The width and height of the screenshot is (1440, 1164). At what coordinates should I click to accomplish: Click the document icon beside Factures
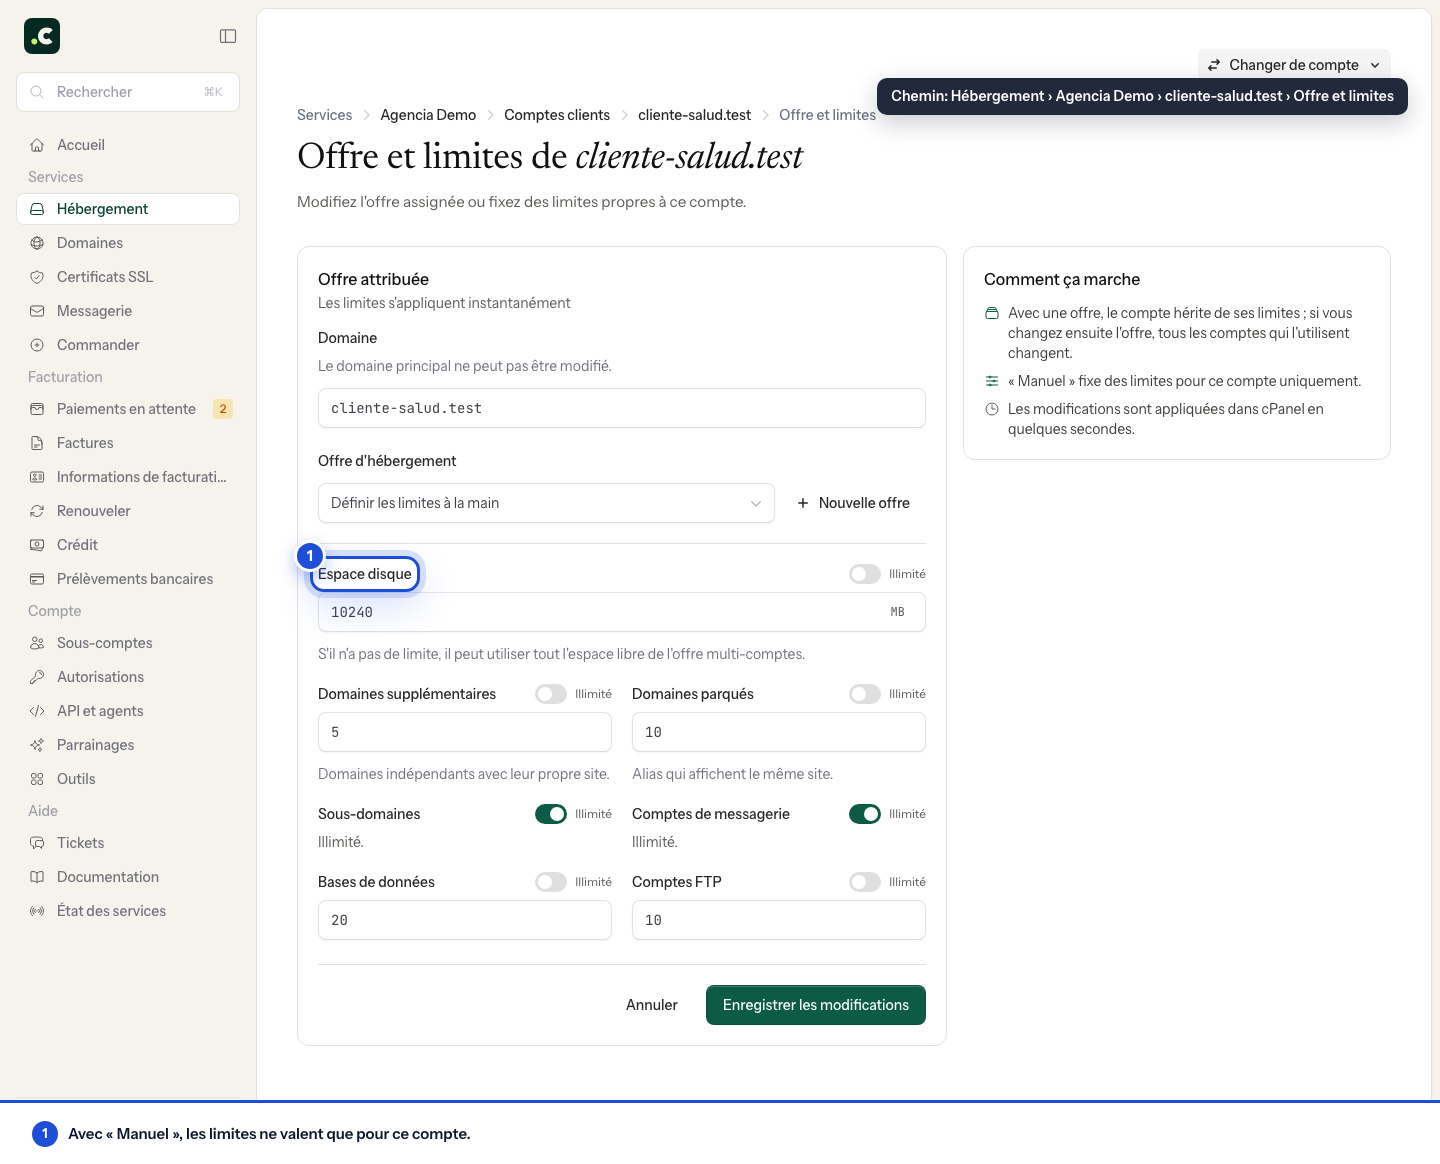coord(37,443)
